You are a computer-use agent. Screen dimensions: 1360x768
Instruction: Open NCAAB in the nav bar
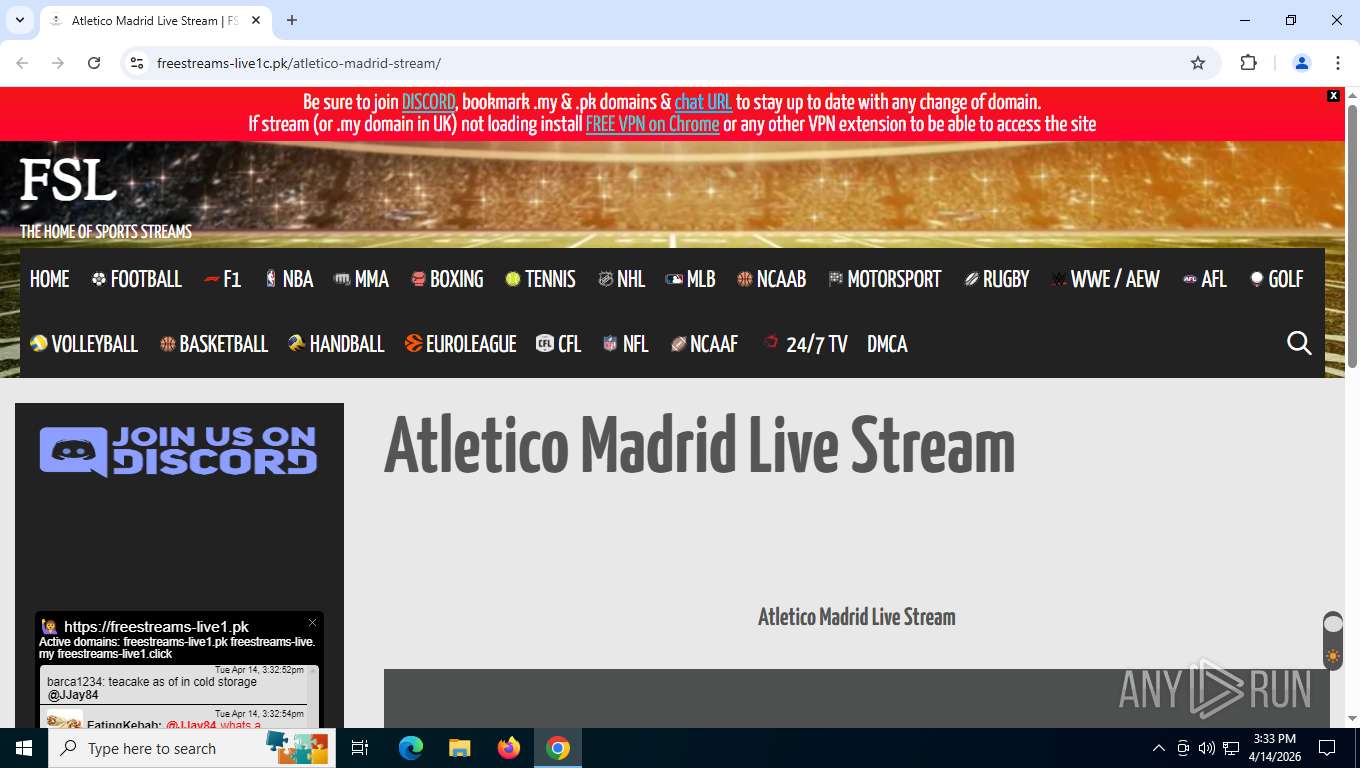pos(771,280)
